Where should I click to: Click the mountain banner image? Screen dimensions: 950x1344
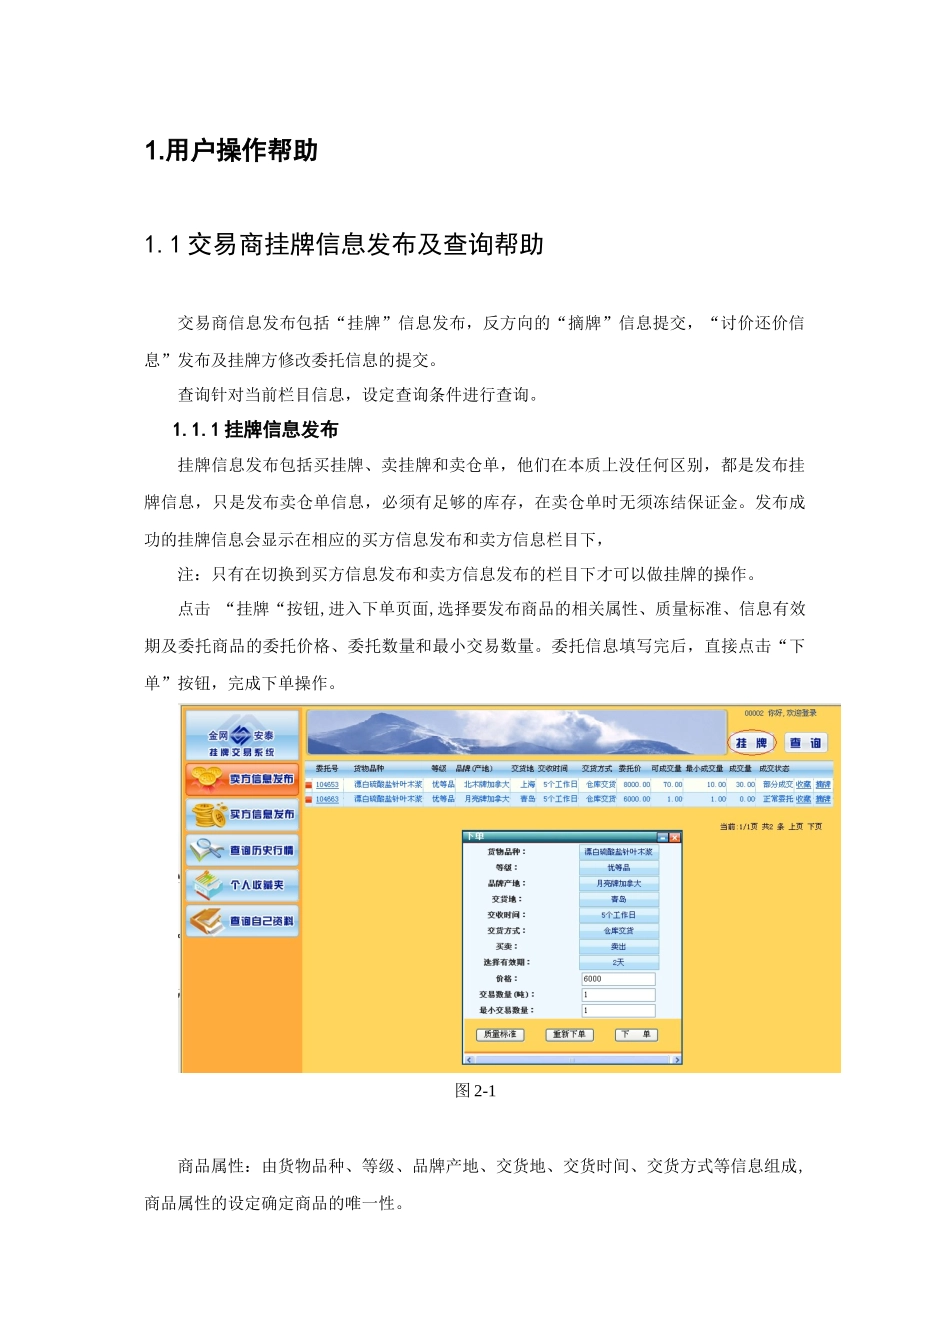(516, 732)
